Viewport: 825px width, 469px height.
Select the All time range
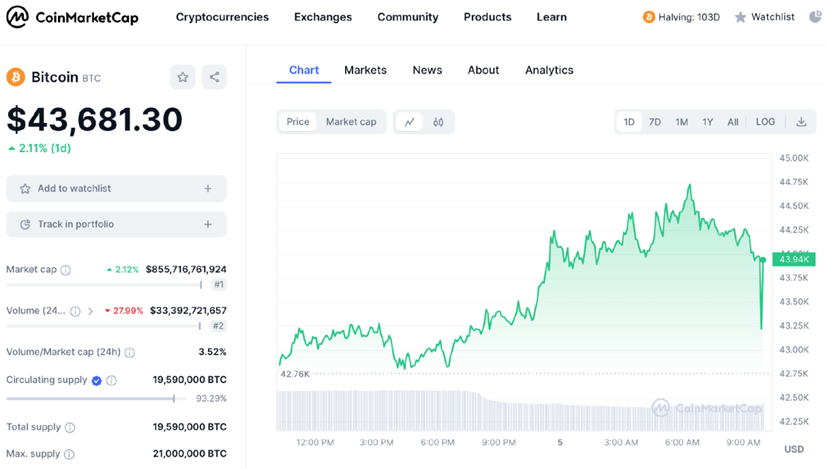coord(733,122)
